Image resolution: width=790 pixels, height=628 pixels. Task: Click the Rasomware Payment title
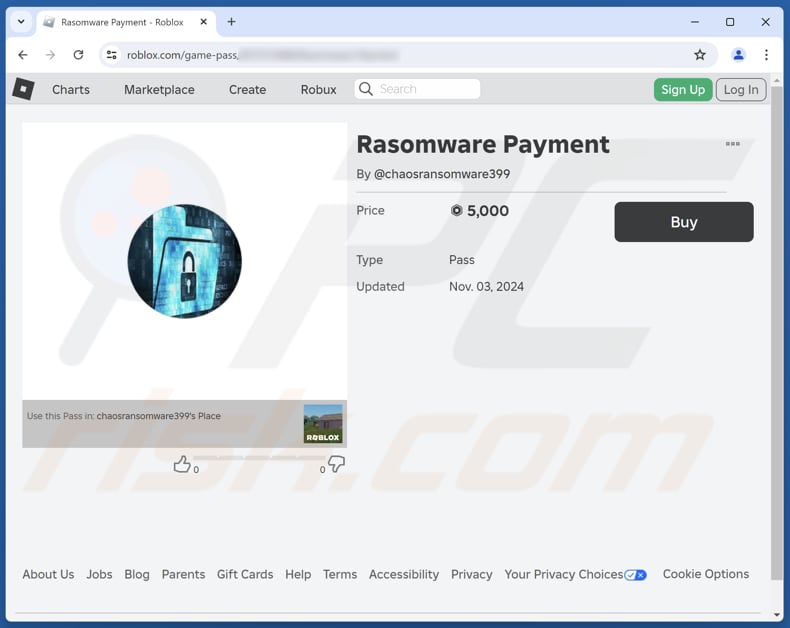click(x=483, y=144)
